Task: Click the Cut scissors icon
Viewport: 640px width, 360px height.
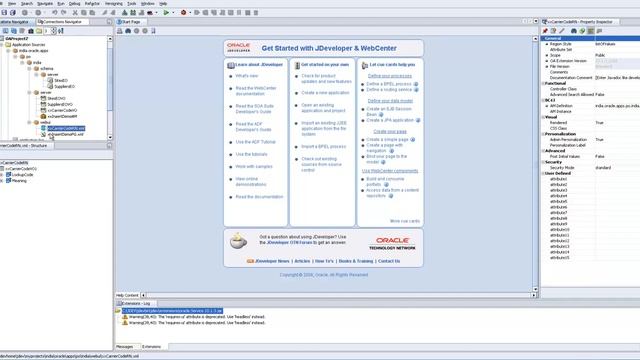Action: [75, 13]
